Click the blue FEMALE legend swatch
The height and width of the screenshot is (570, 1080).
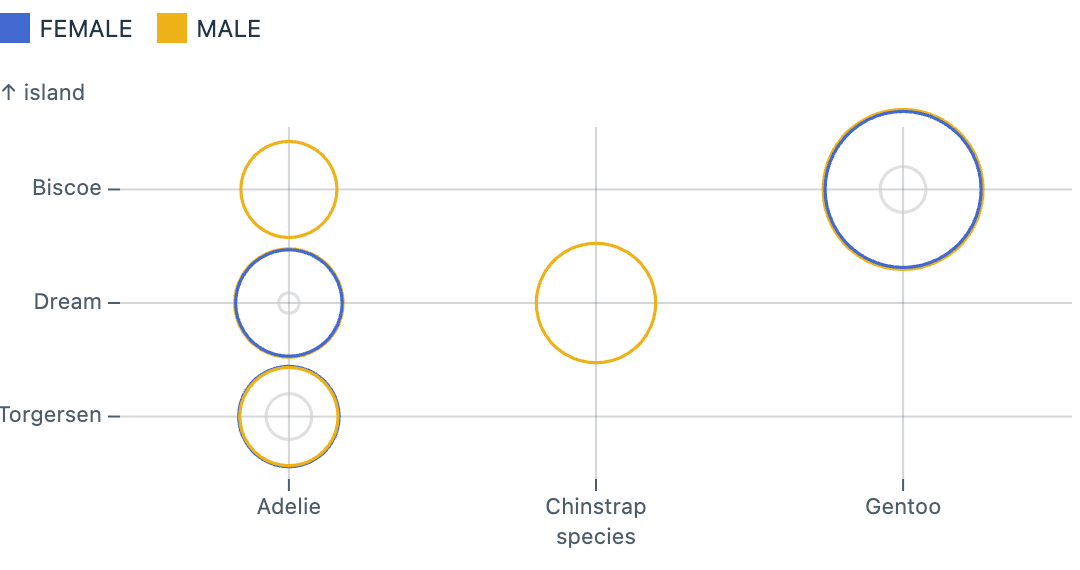pos(14,29)
